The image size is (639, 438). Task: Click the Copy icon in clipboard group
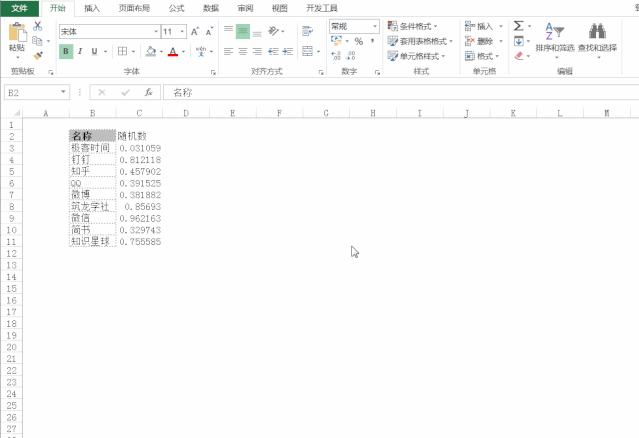coord(37,41)
